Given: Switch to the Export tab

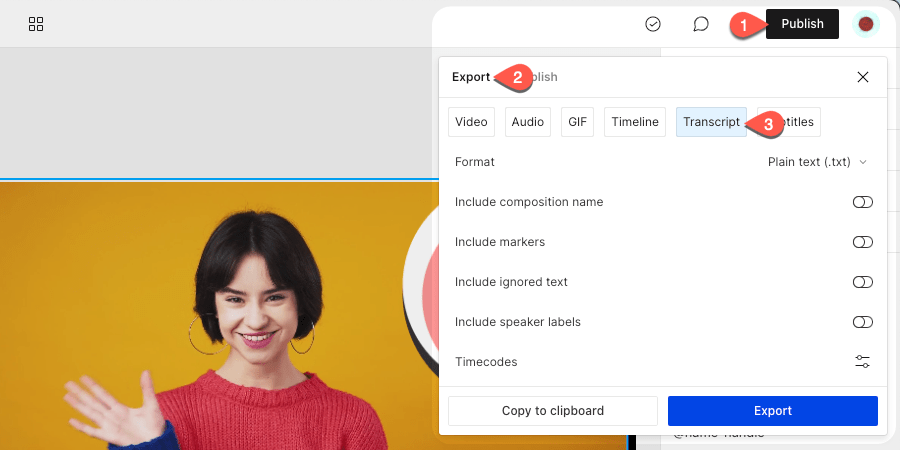Looking at the screenshot, I should point(471,77).
